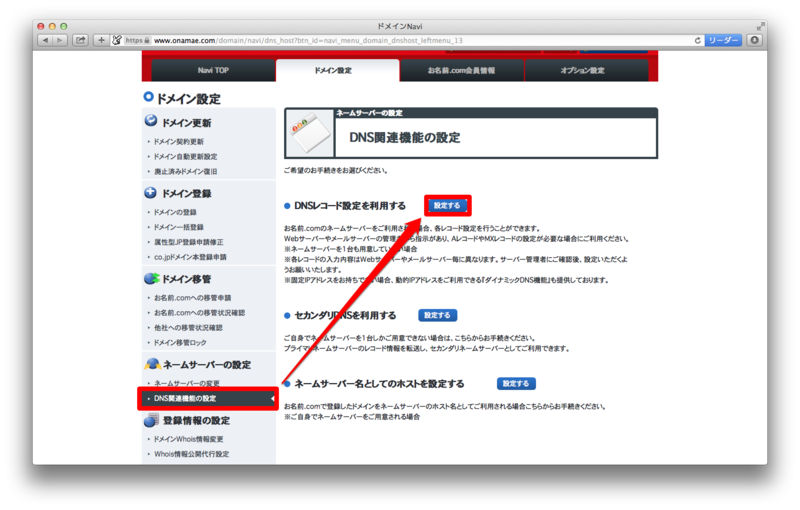The height and width of the screenshot is (510, 800).
Task: Open the downloads icon at the toolbar end
Action: click(x=754, y=40)
